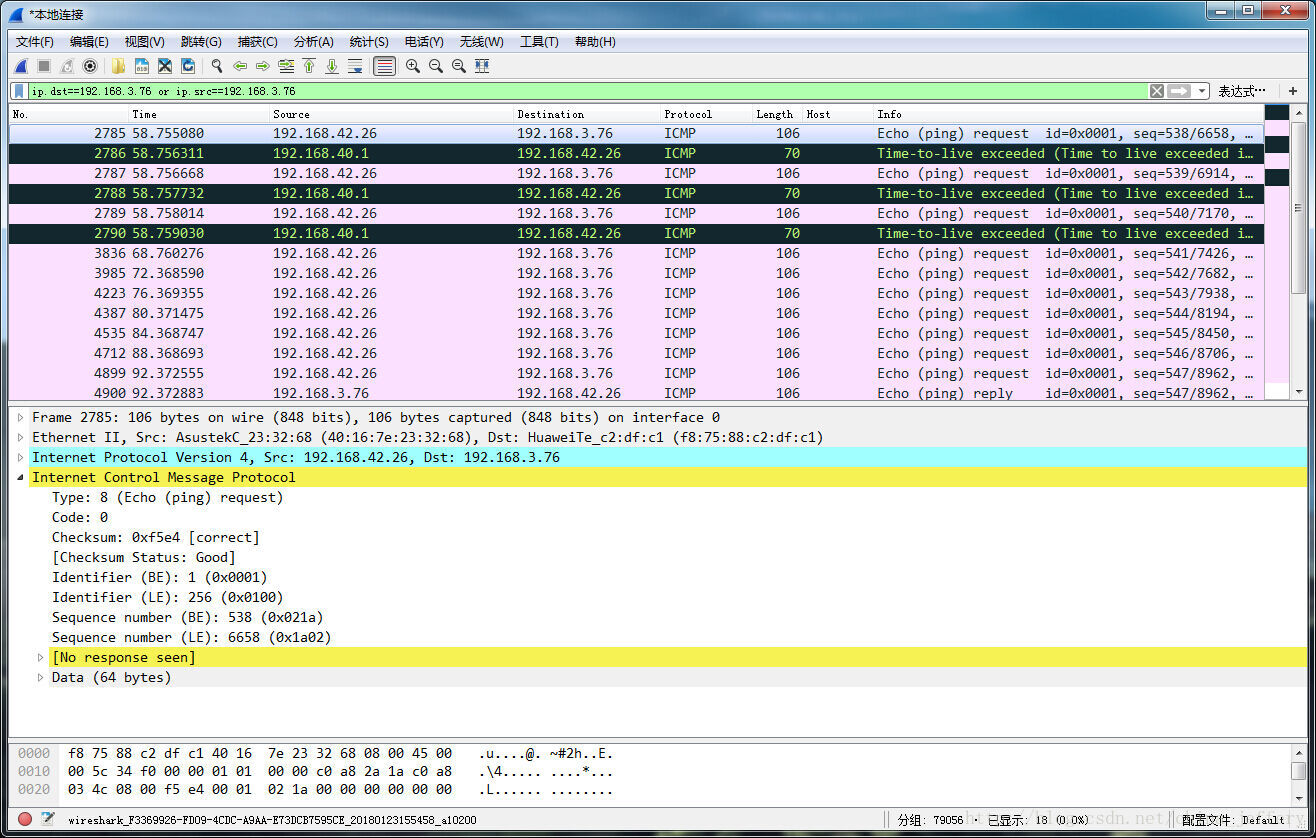
Task: Toggle the colorize packet list button
Action: (384, 66)
